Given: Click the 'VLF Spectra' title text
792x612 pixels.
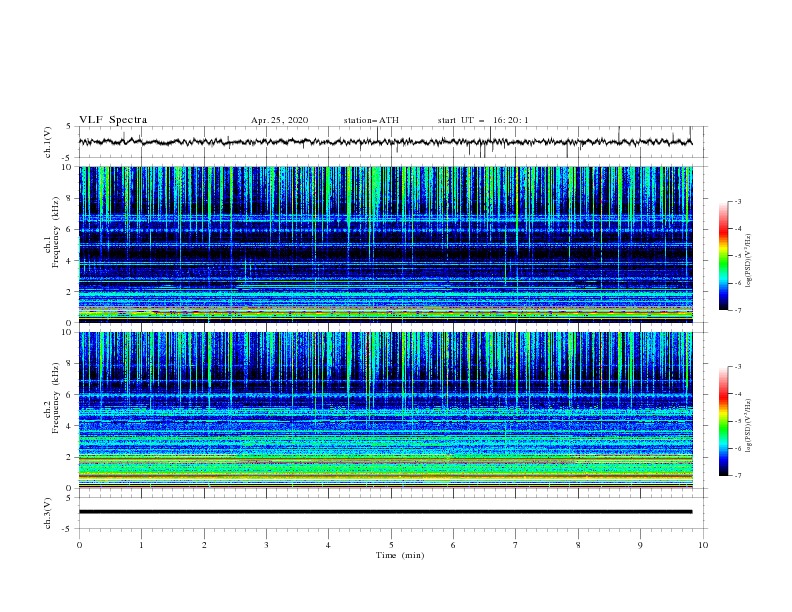Looking at the screenshot, I should point(113,120).
